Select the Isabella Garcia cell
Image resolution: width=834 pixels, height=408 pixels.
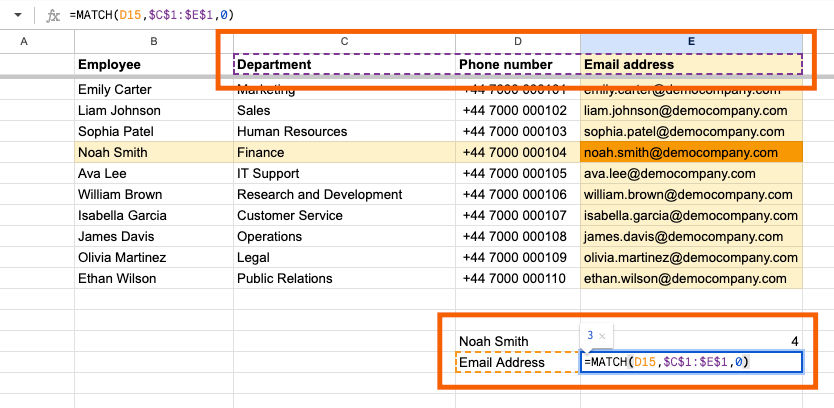154,215
